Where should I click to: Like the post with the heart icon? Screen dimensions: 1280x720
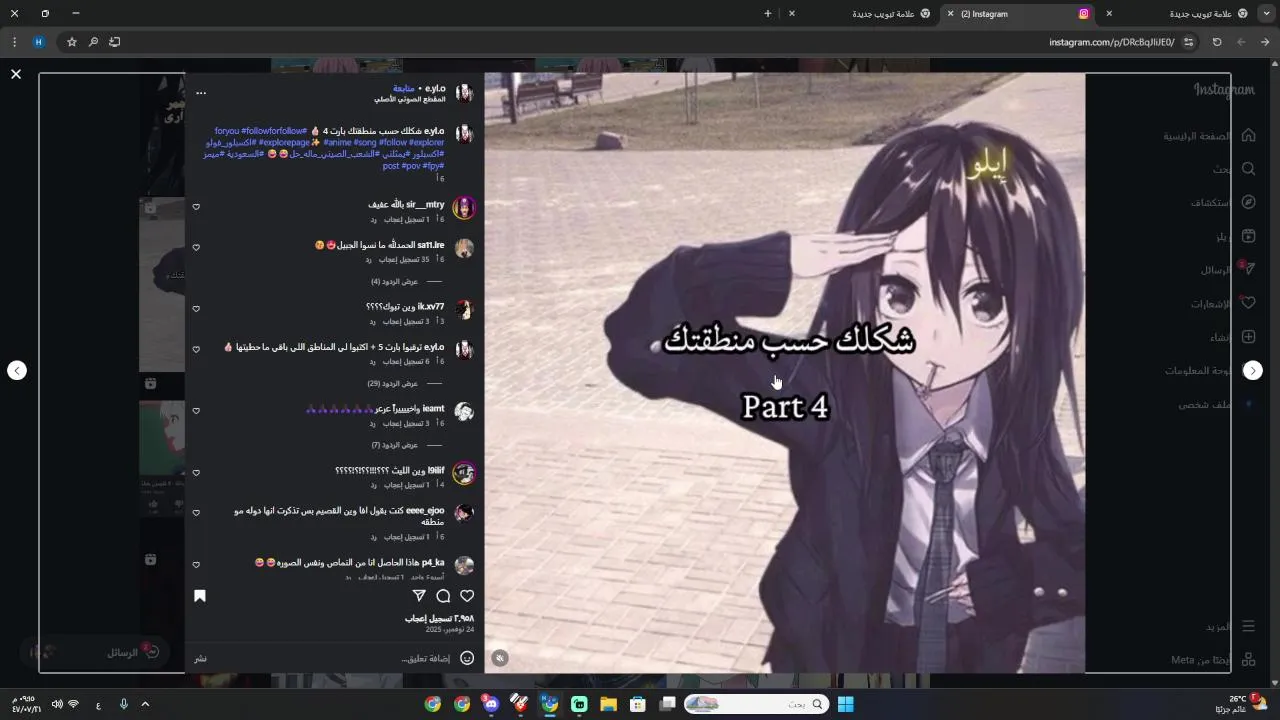(x=467, y=596)
